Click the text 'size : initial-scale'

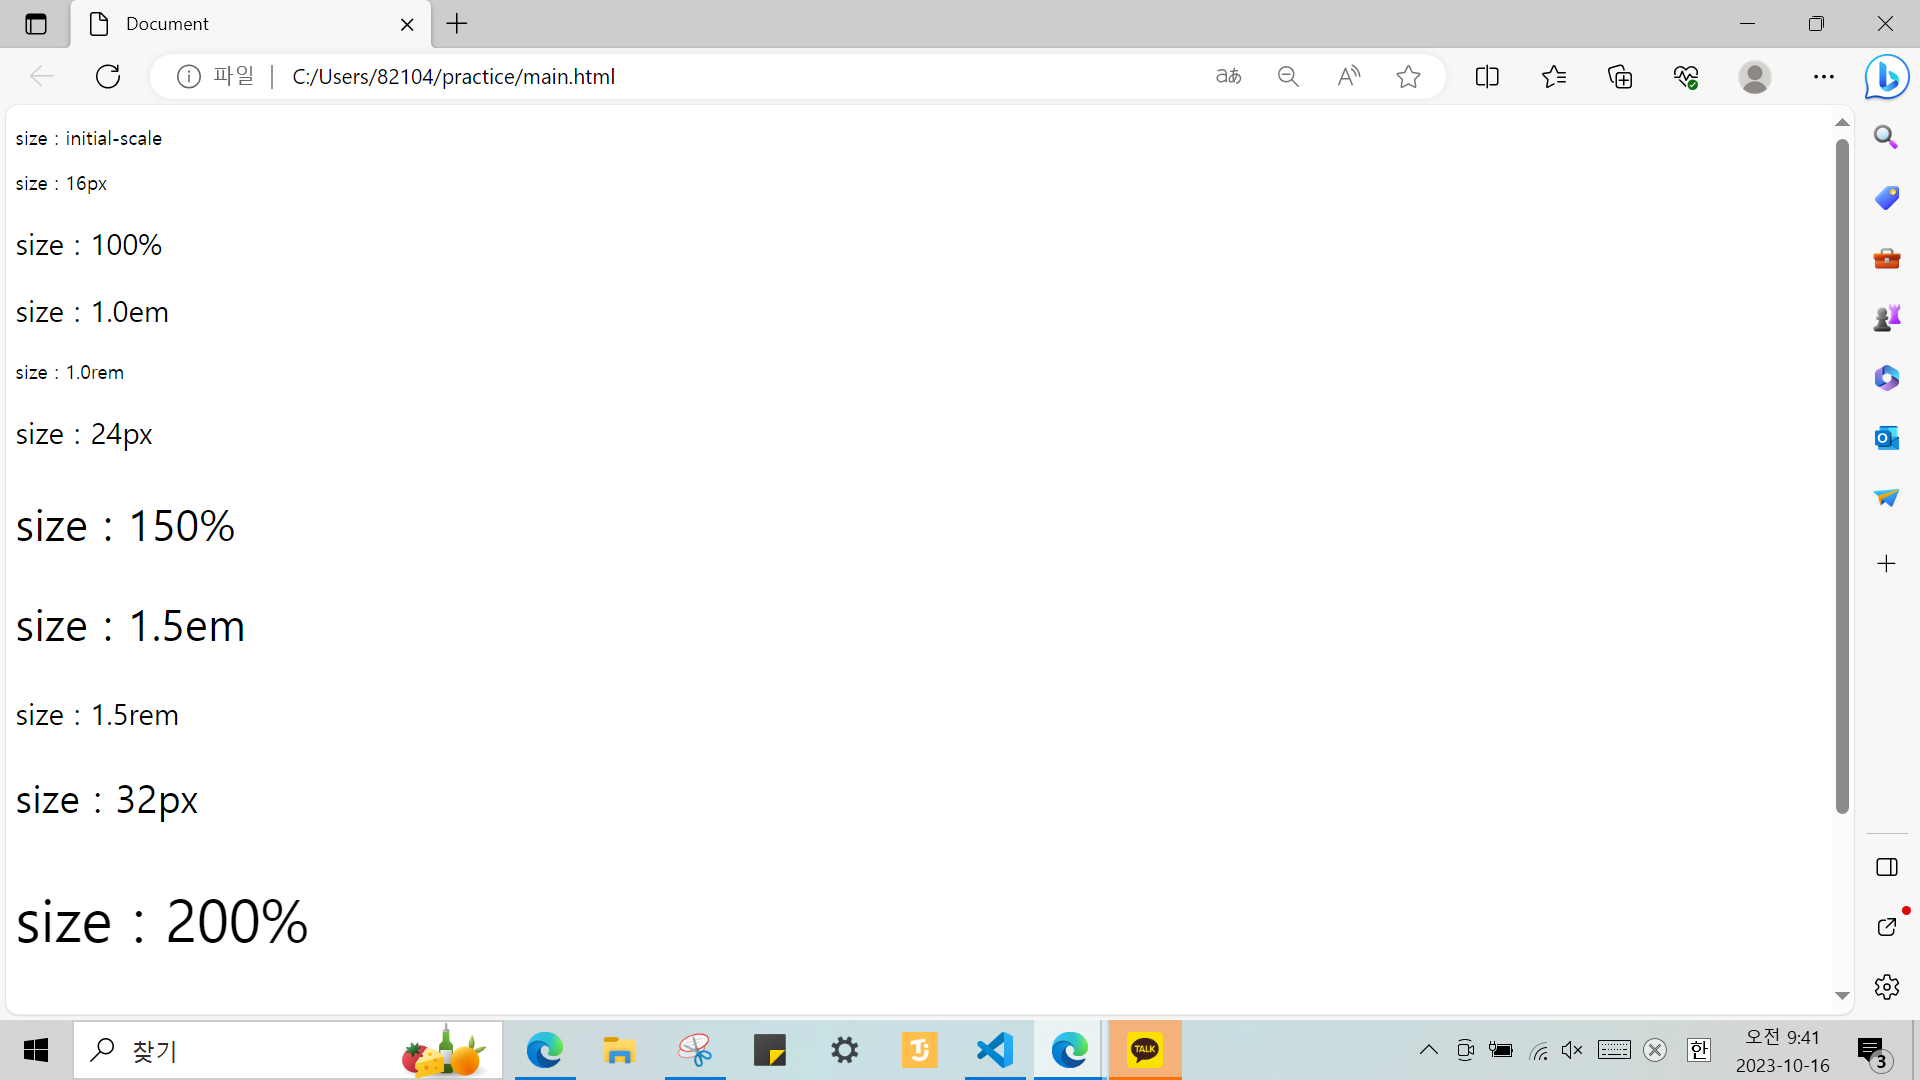pyautogui.click(x=89, y=138)
